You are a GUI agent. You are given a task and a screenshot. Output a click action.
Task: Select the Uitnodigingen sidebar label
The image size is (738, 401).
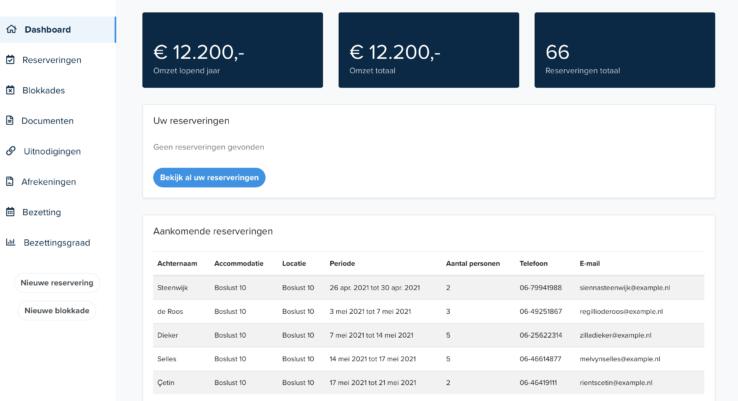click(52, 152)
